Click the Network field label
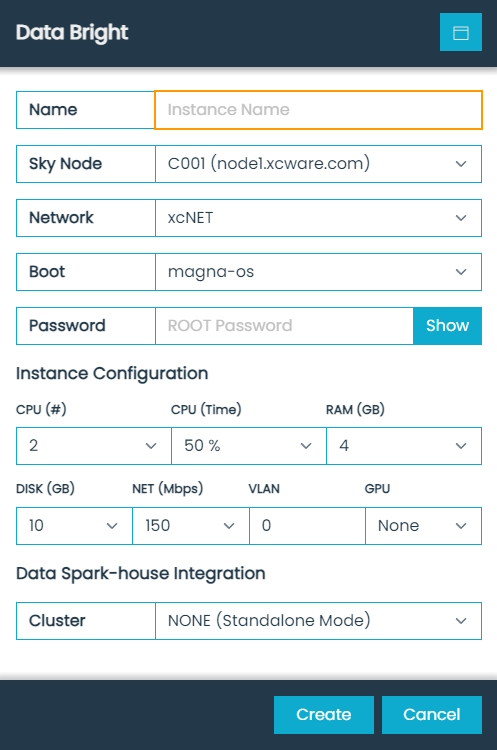497x750 pixels. click(x=61, y=218)
